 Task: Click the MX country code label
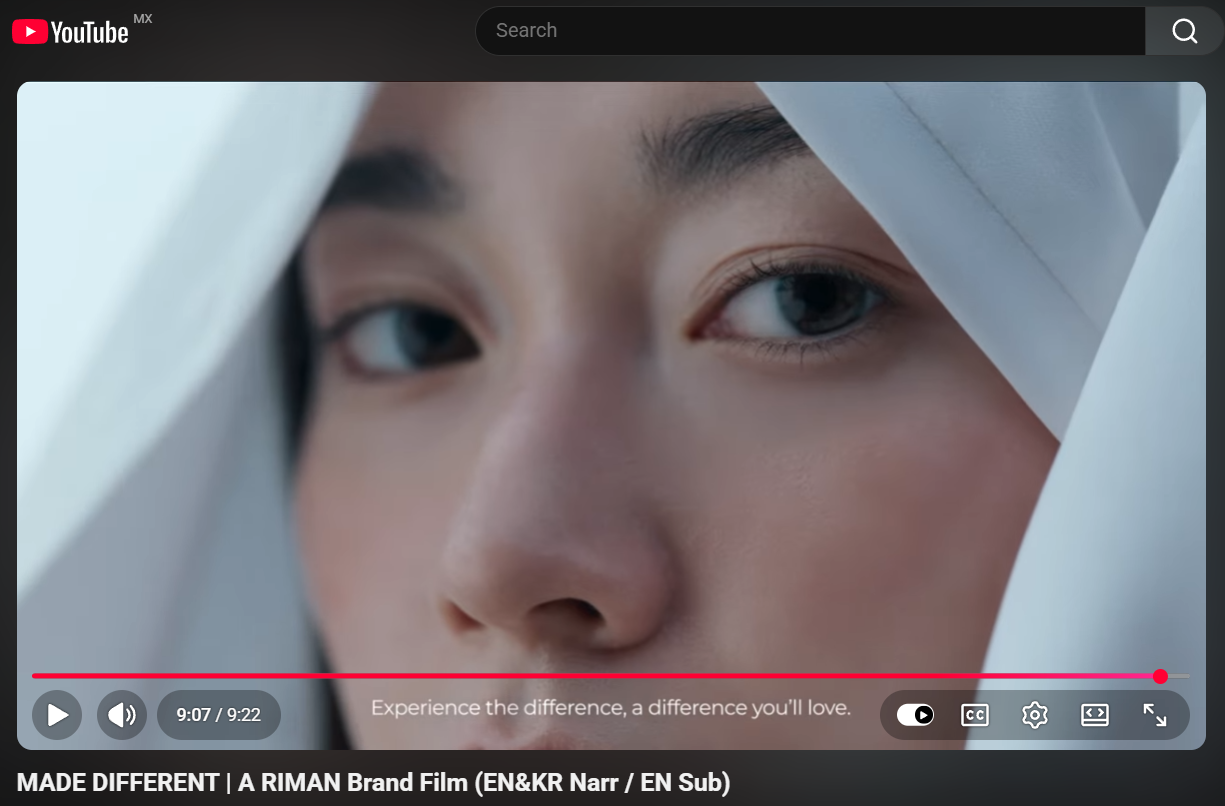(x=143, y=19)
